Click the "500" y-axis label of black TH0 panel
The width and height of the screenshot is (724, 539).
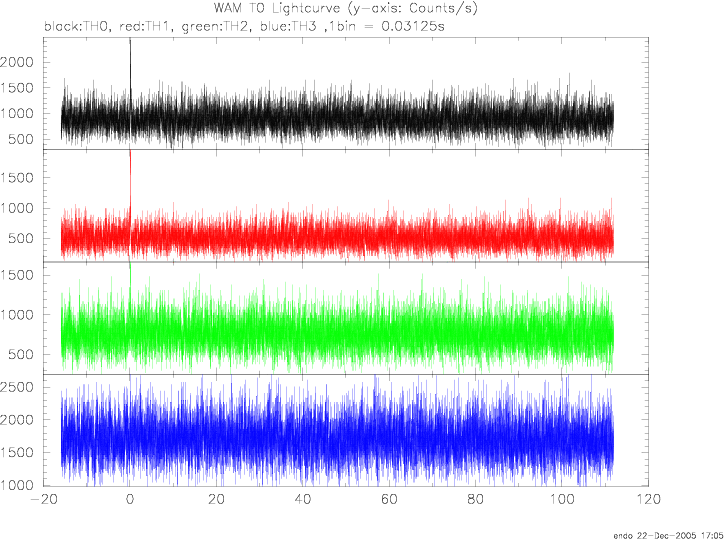tap(21, 139)
